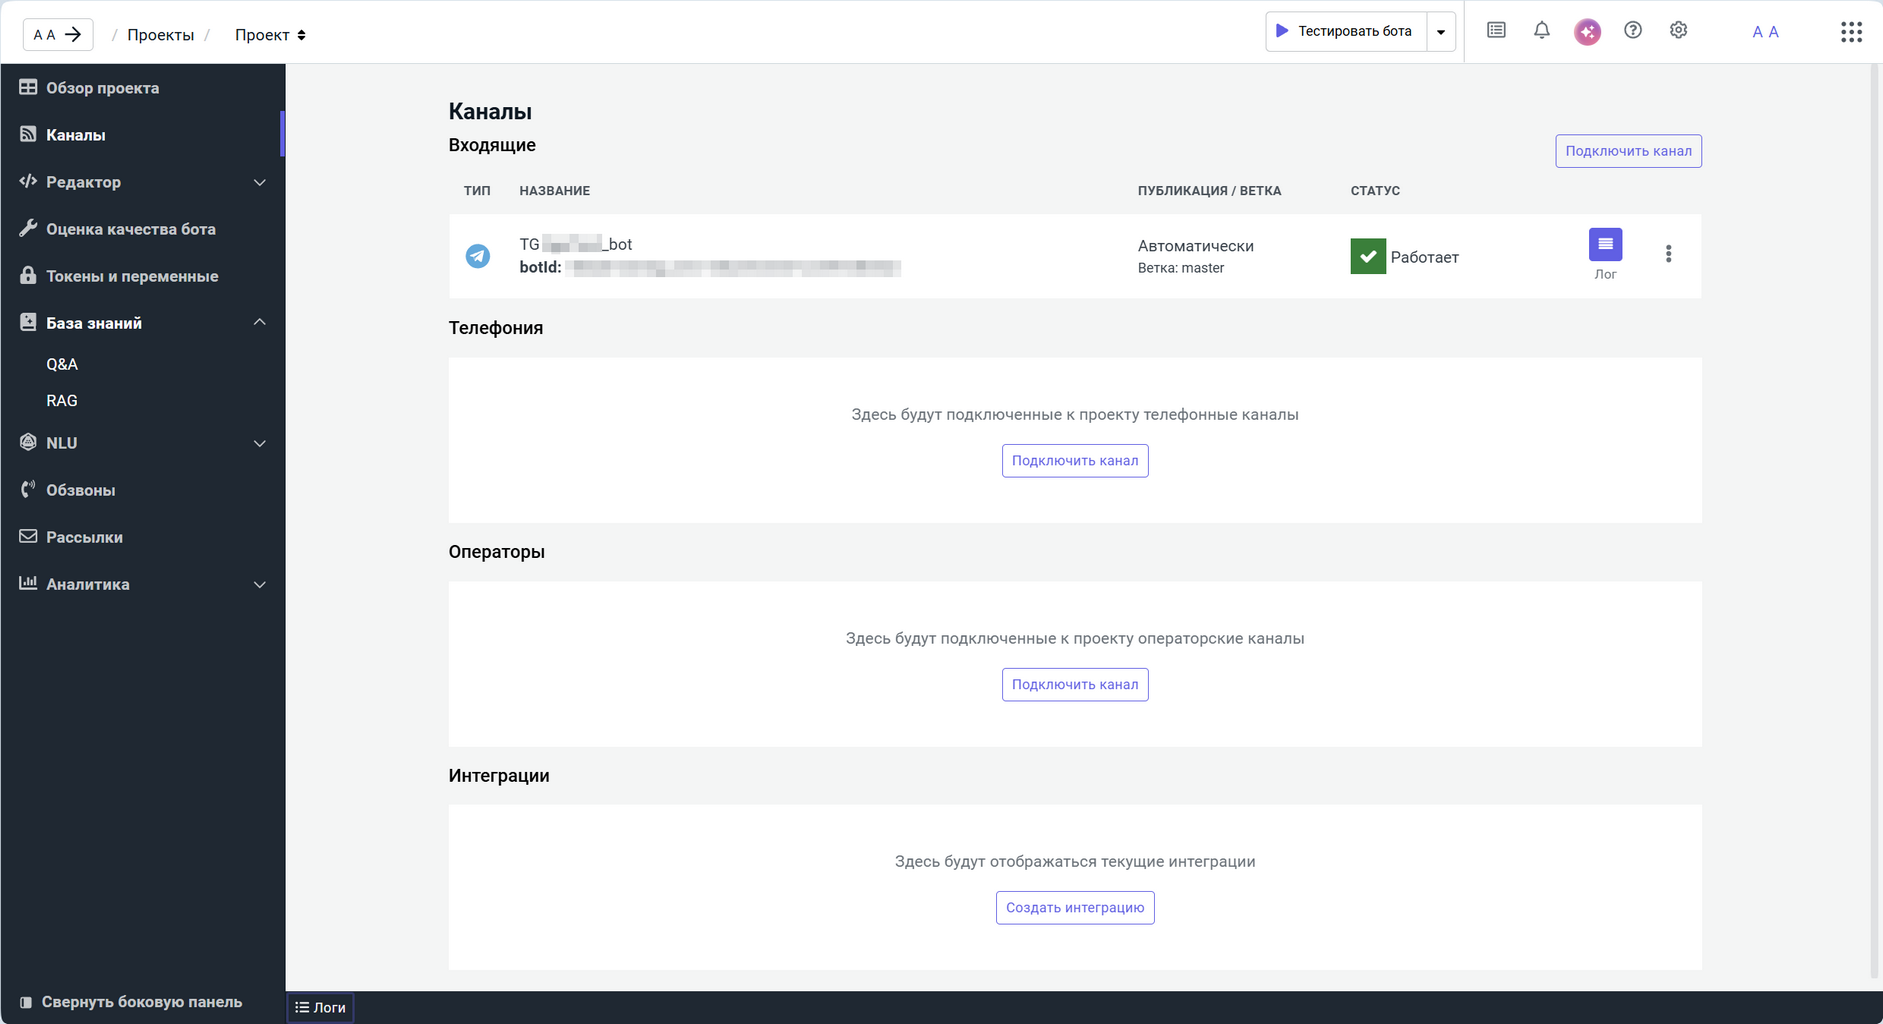
Task: Open dropdown arrow next to Тестировать бота
Action: (1441, 32)
